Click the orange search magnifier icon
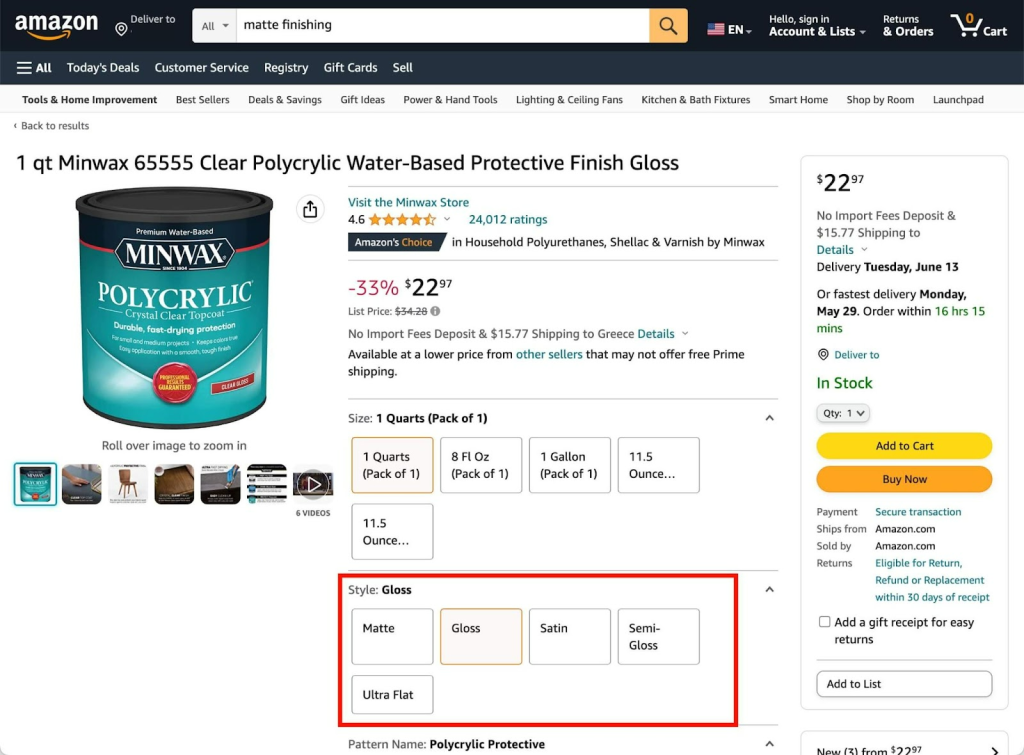The width and height of the screenshot is (1024, 755). pos(668,25)
